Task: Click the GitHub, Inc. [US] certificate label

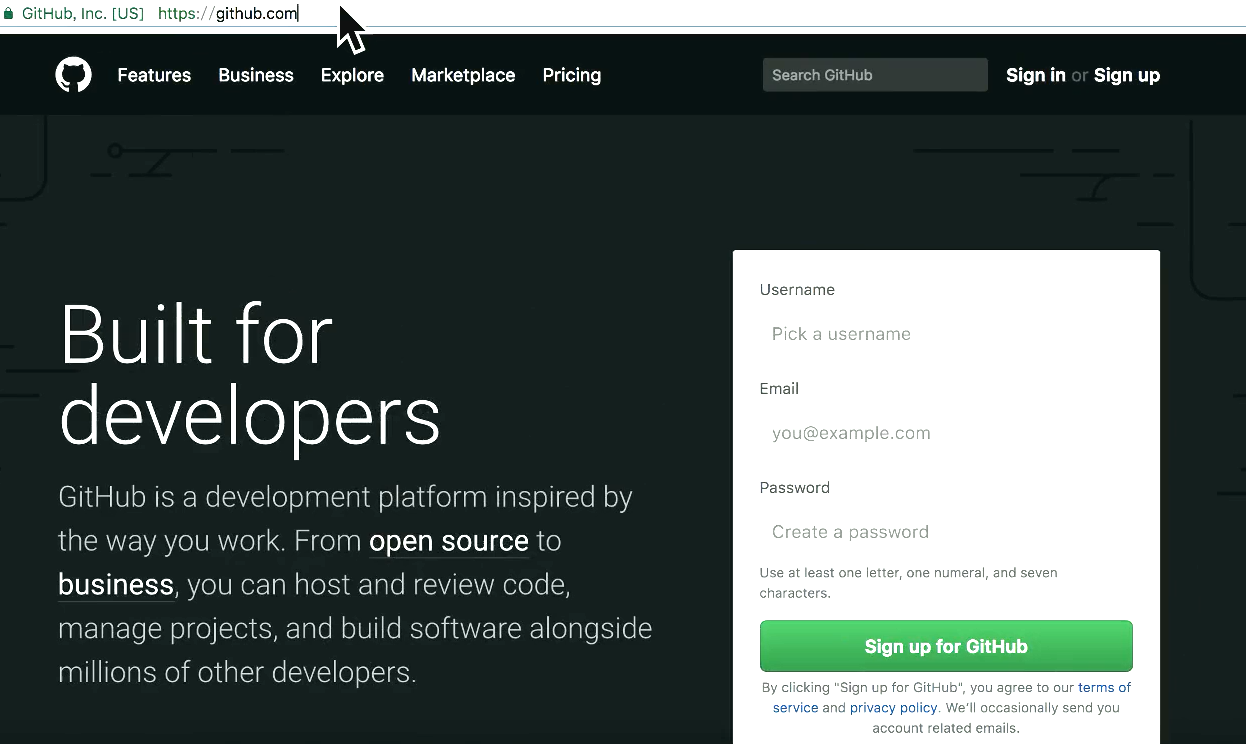Action: 83,14
